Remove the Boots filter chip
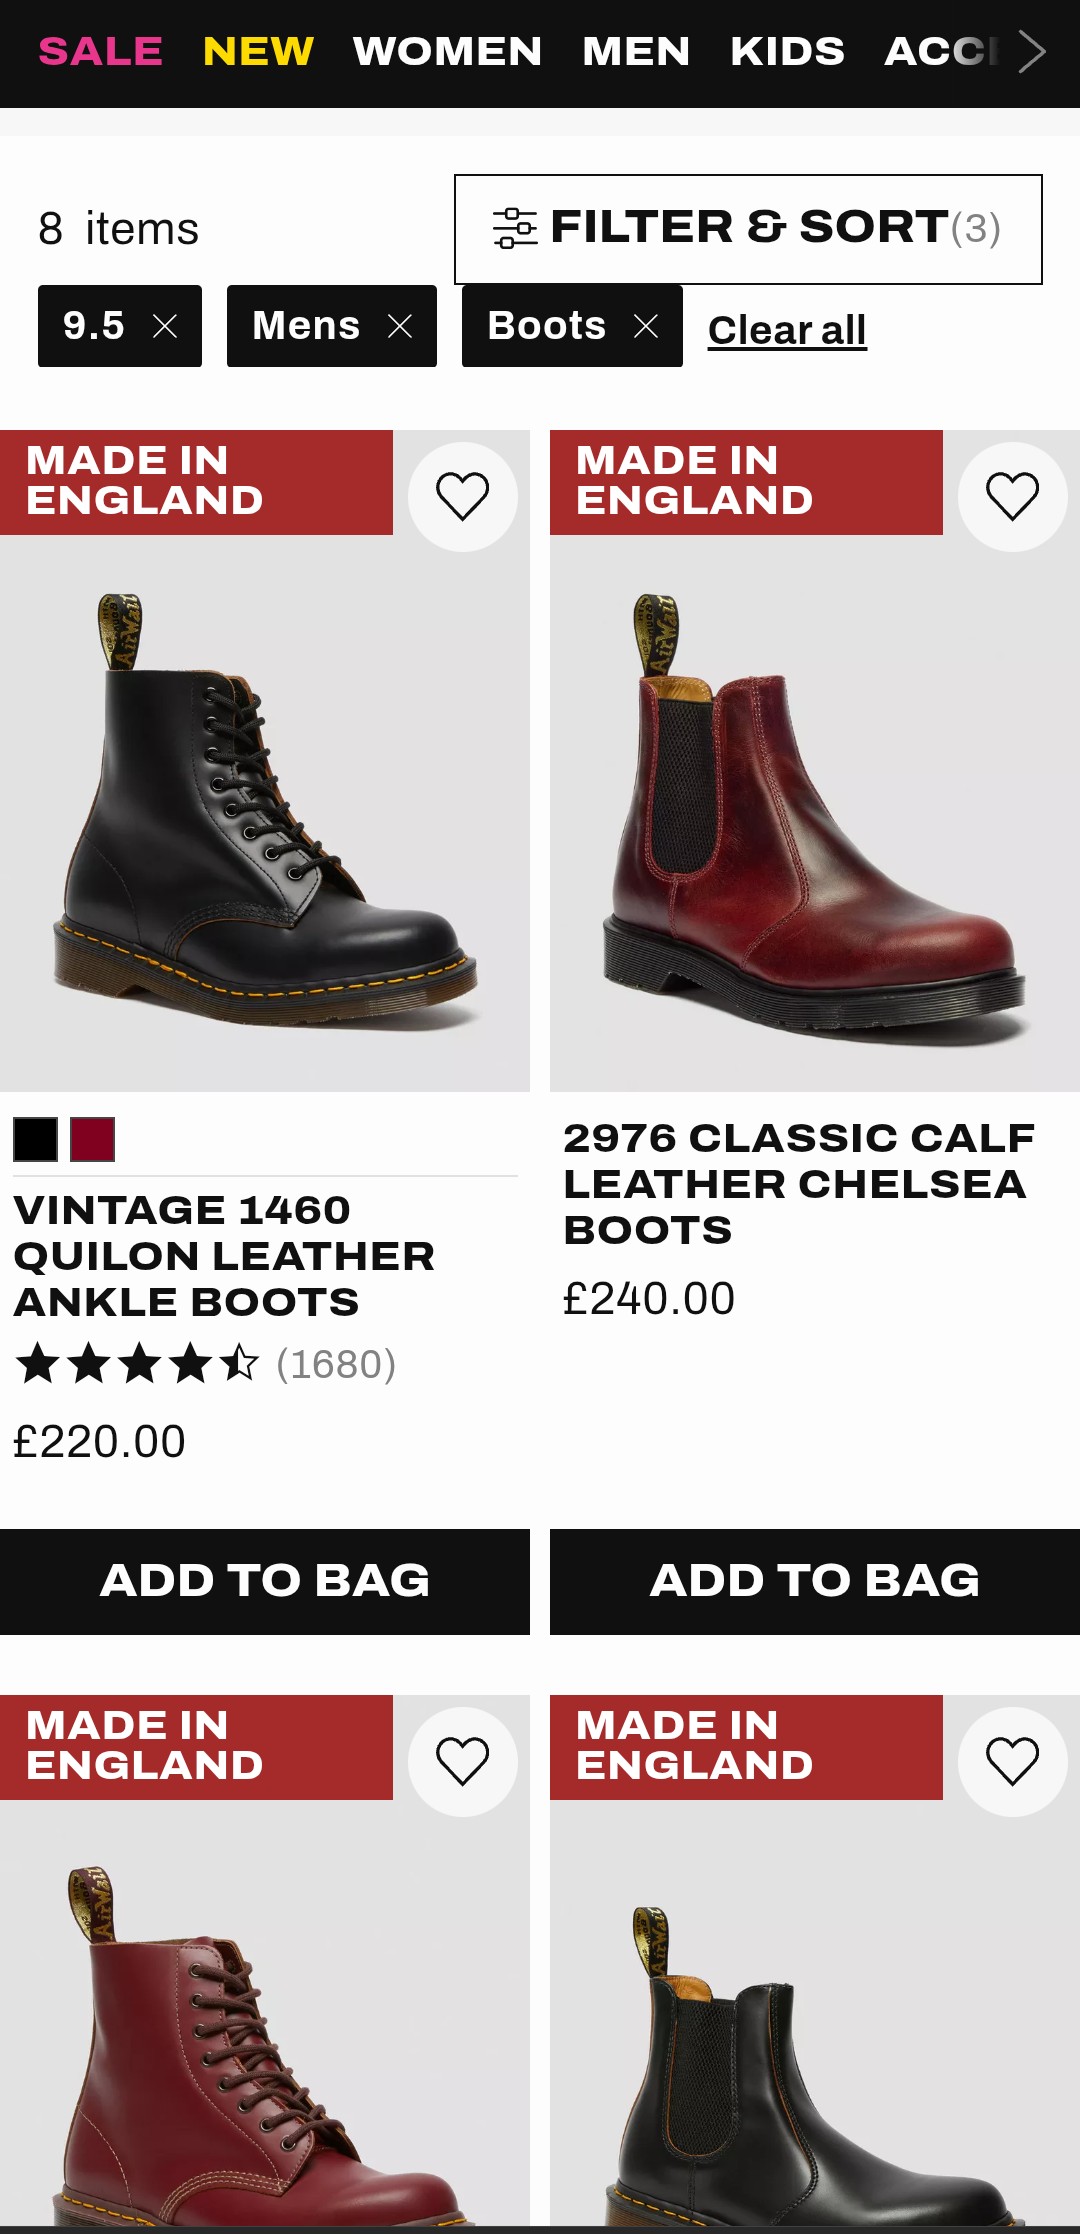The image size is (1080, 2234). 646,326
